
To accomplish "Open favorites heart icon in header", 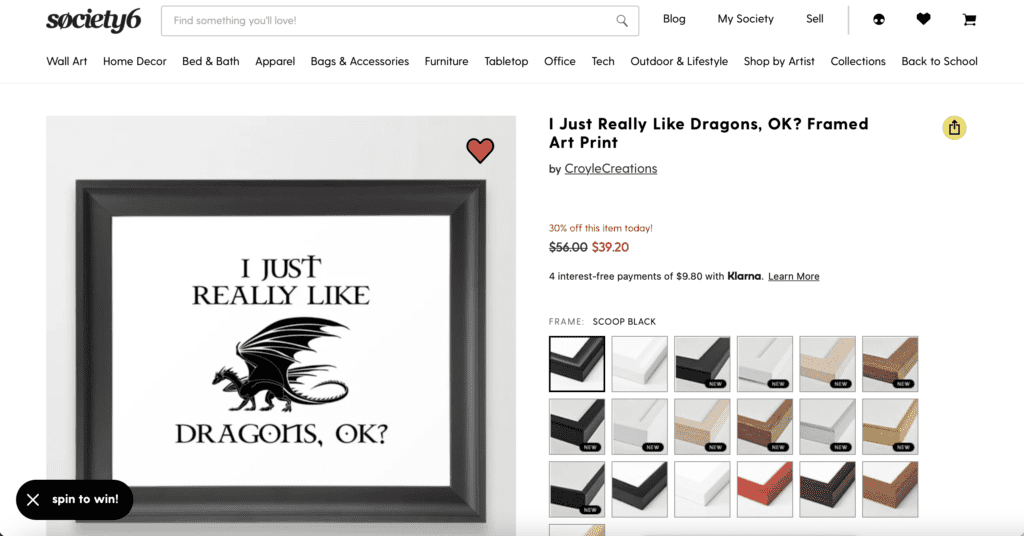I will [923, 19].
